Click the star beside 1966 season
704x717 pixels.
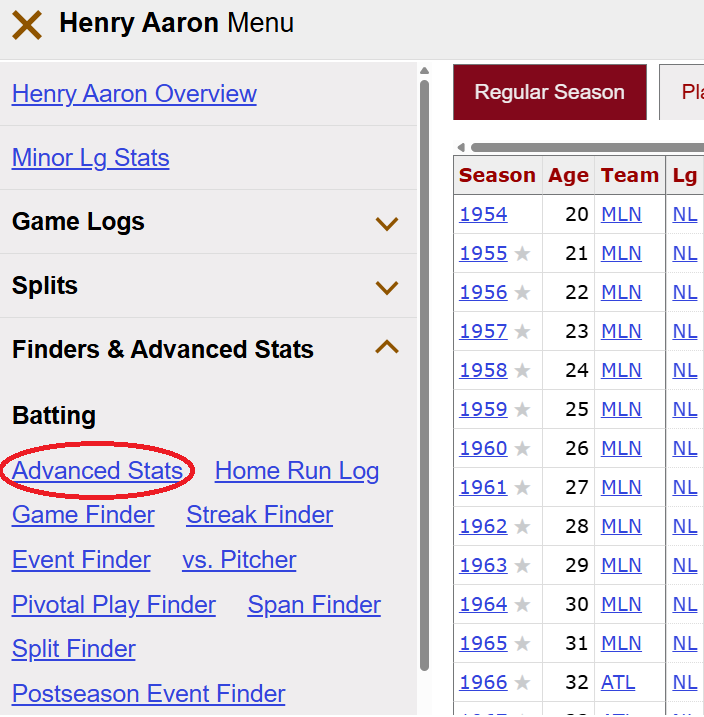point(522,683)
